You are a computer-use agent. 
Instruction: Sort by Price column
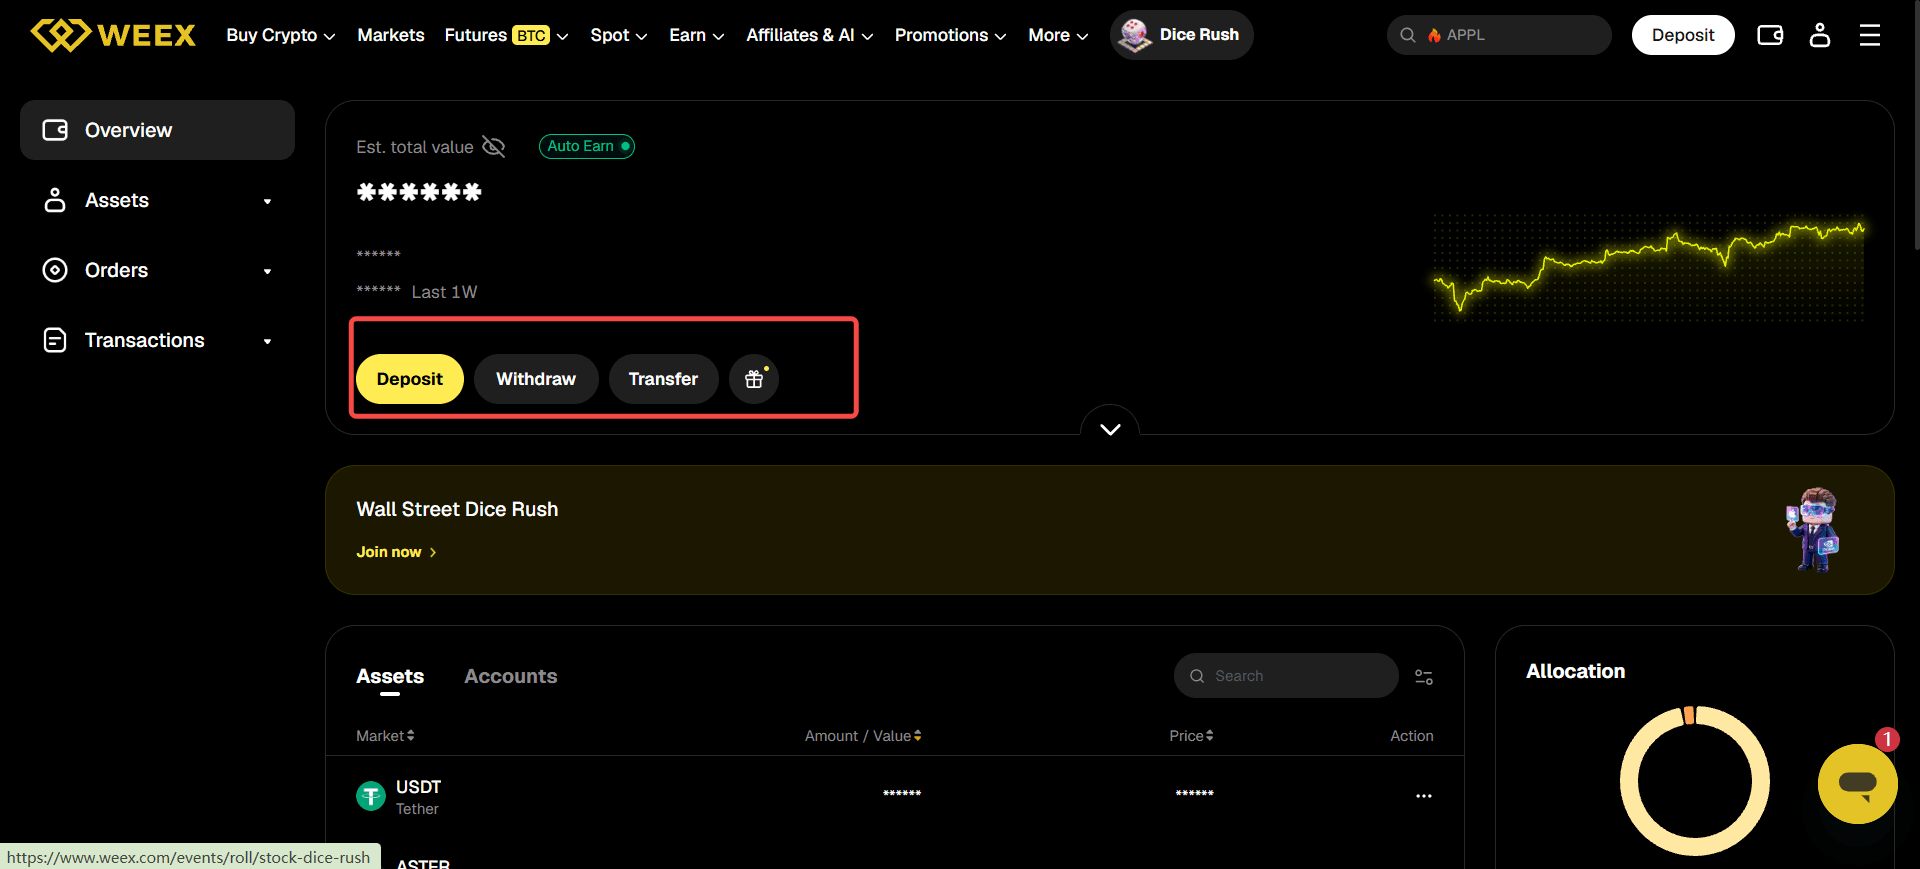[x=1191, y=736]
